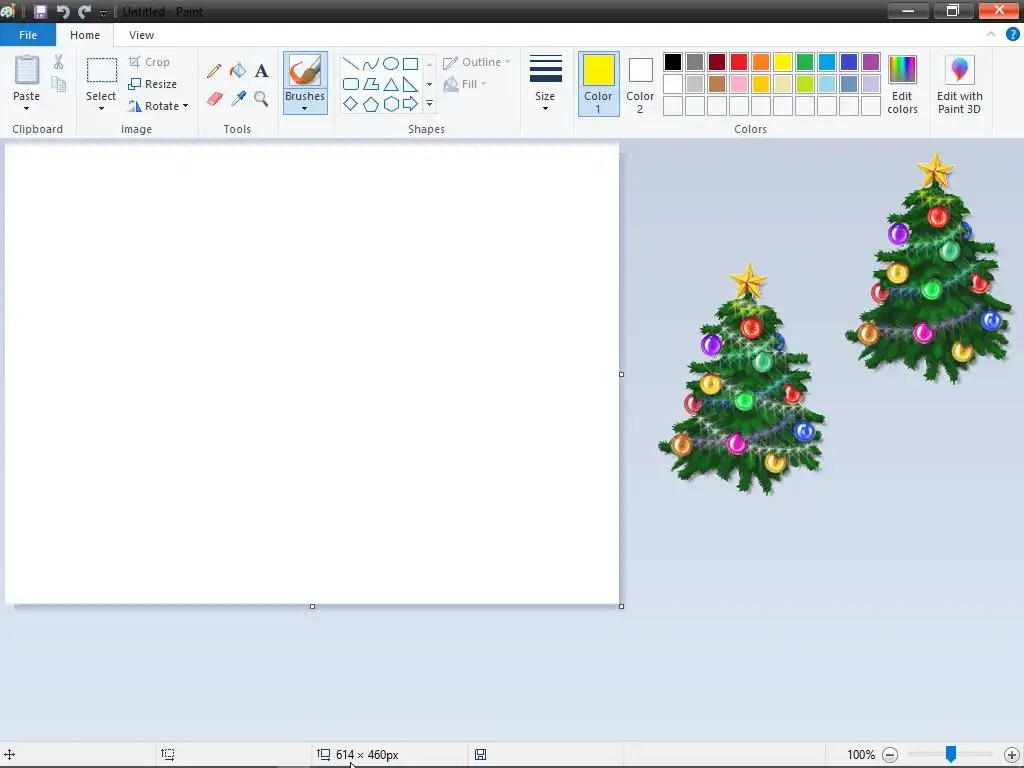This screenshot has height=768, width=1024.
Task: Expand the Shapes gallery more arrow
Action: [429, 104]
